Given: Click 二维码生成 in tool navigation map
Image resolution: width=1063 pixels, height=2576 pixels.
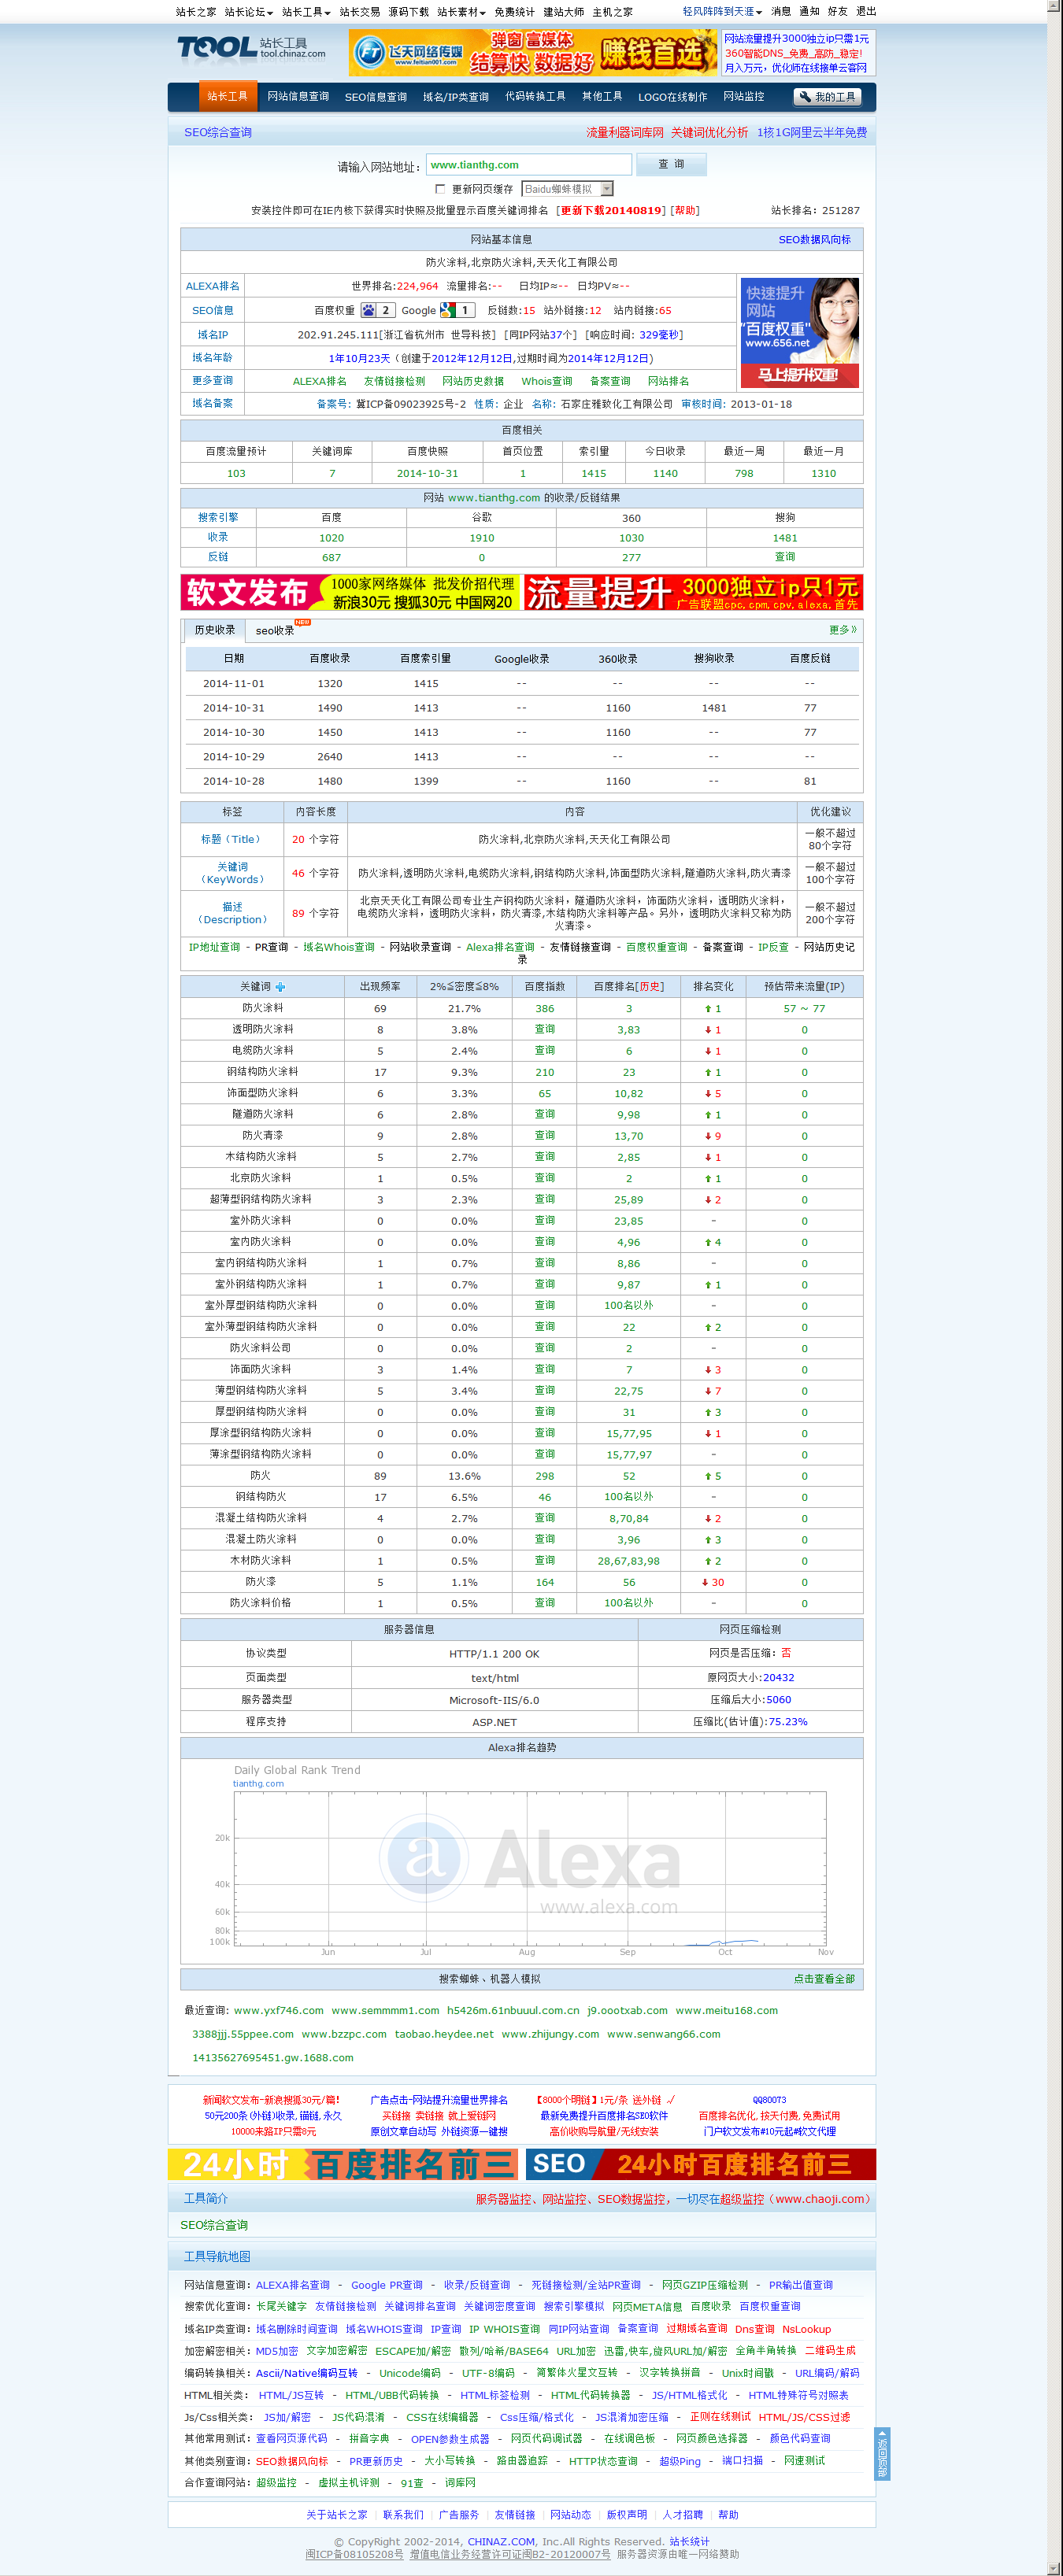Looking at the screenshot, I should 831,2351.
